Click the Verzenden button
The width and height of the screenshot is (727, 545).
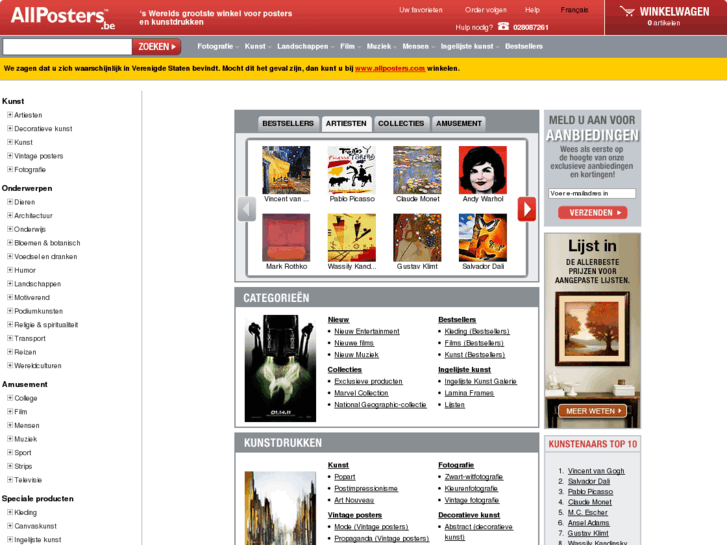tap(592, 212)
